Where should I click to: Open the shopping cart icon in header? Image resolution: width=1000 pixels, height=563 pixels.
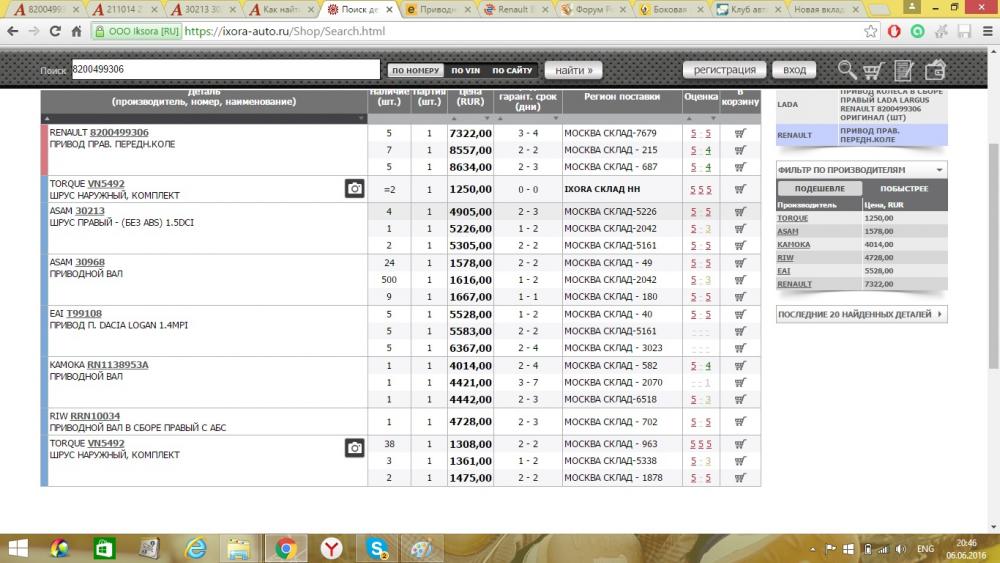(873, 70)
